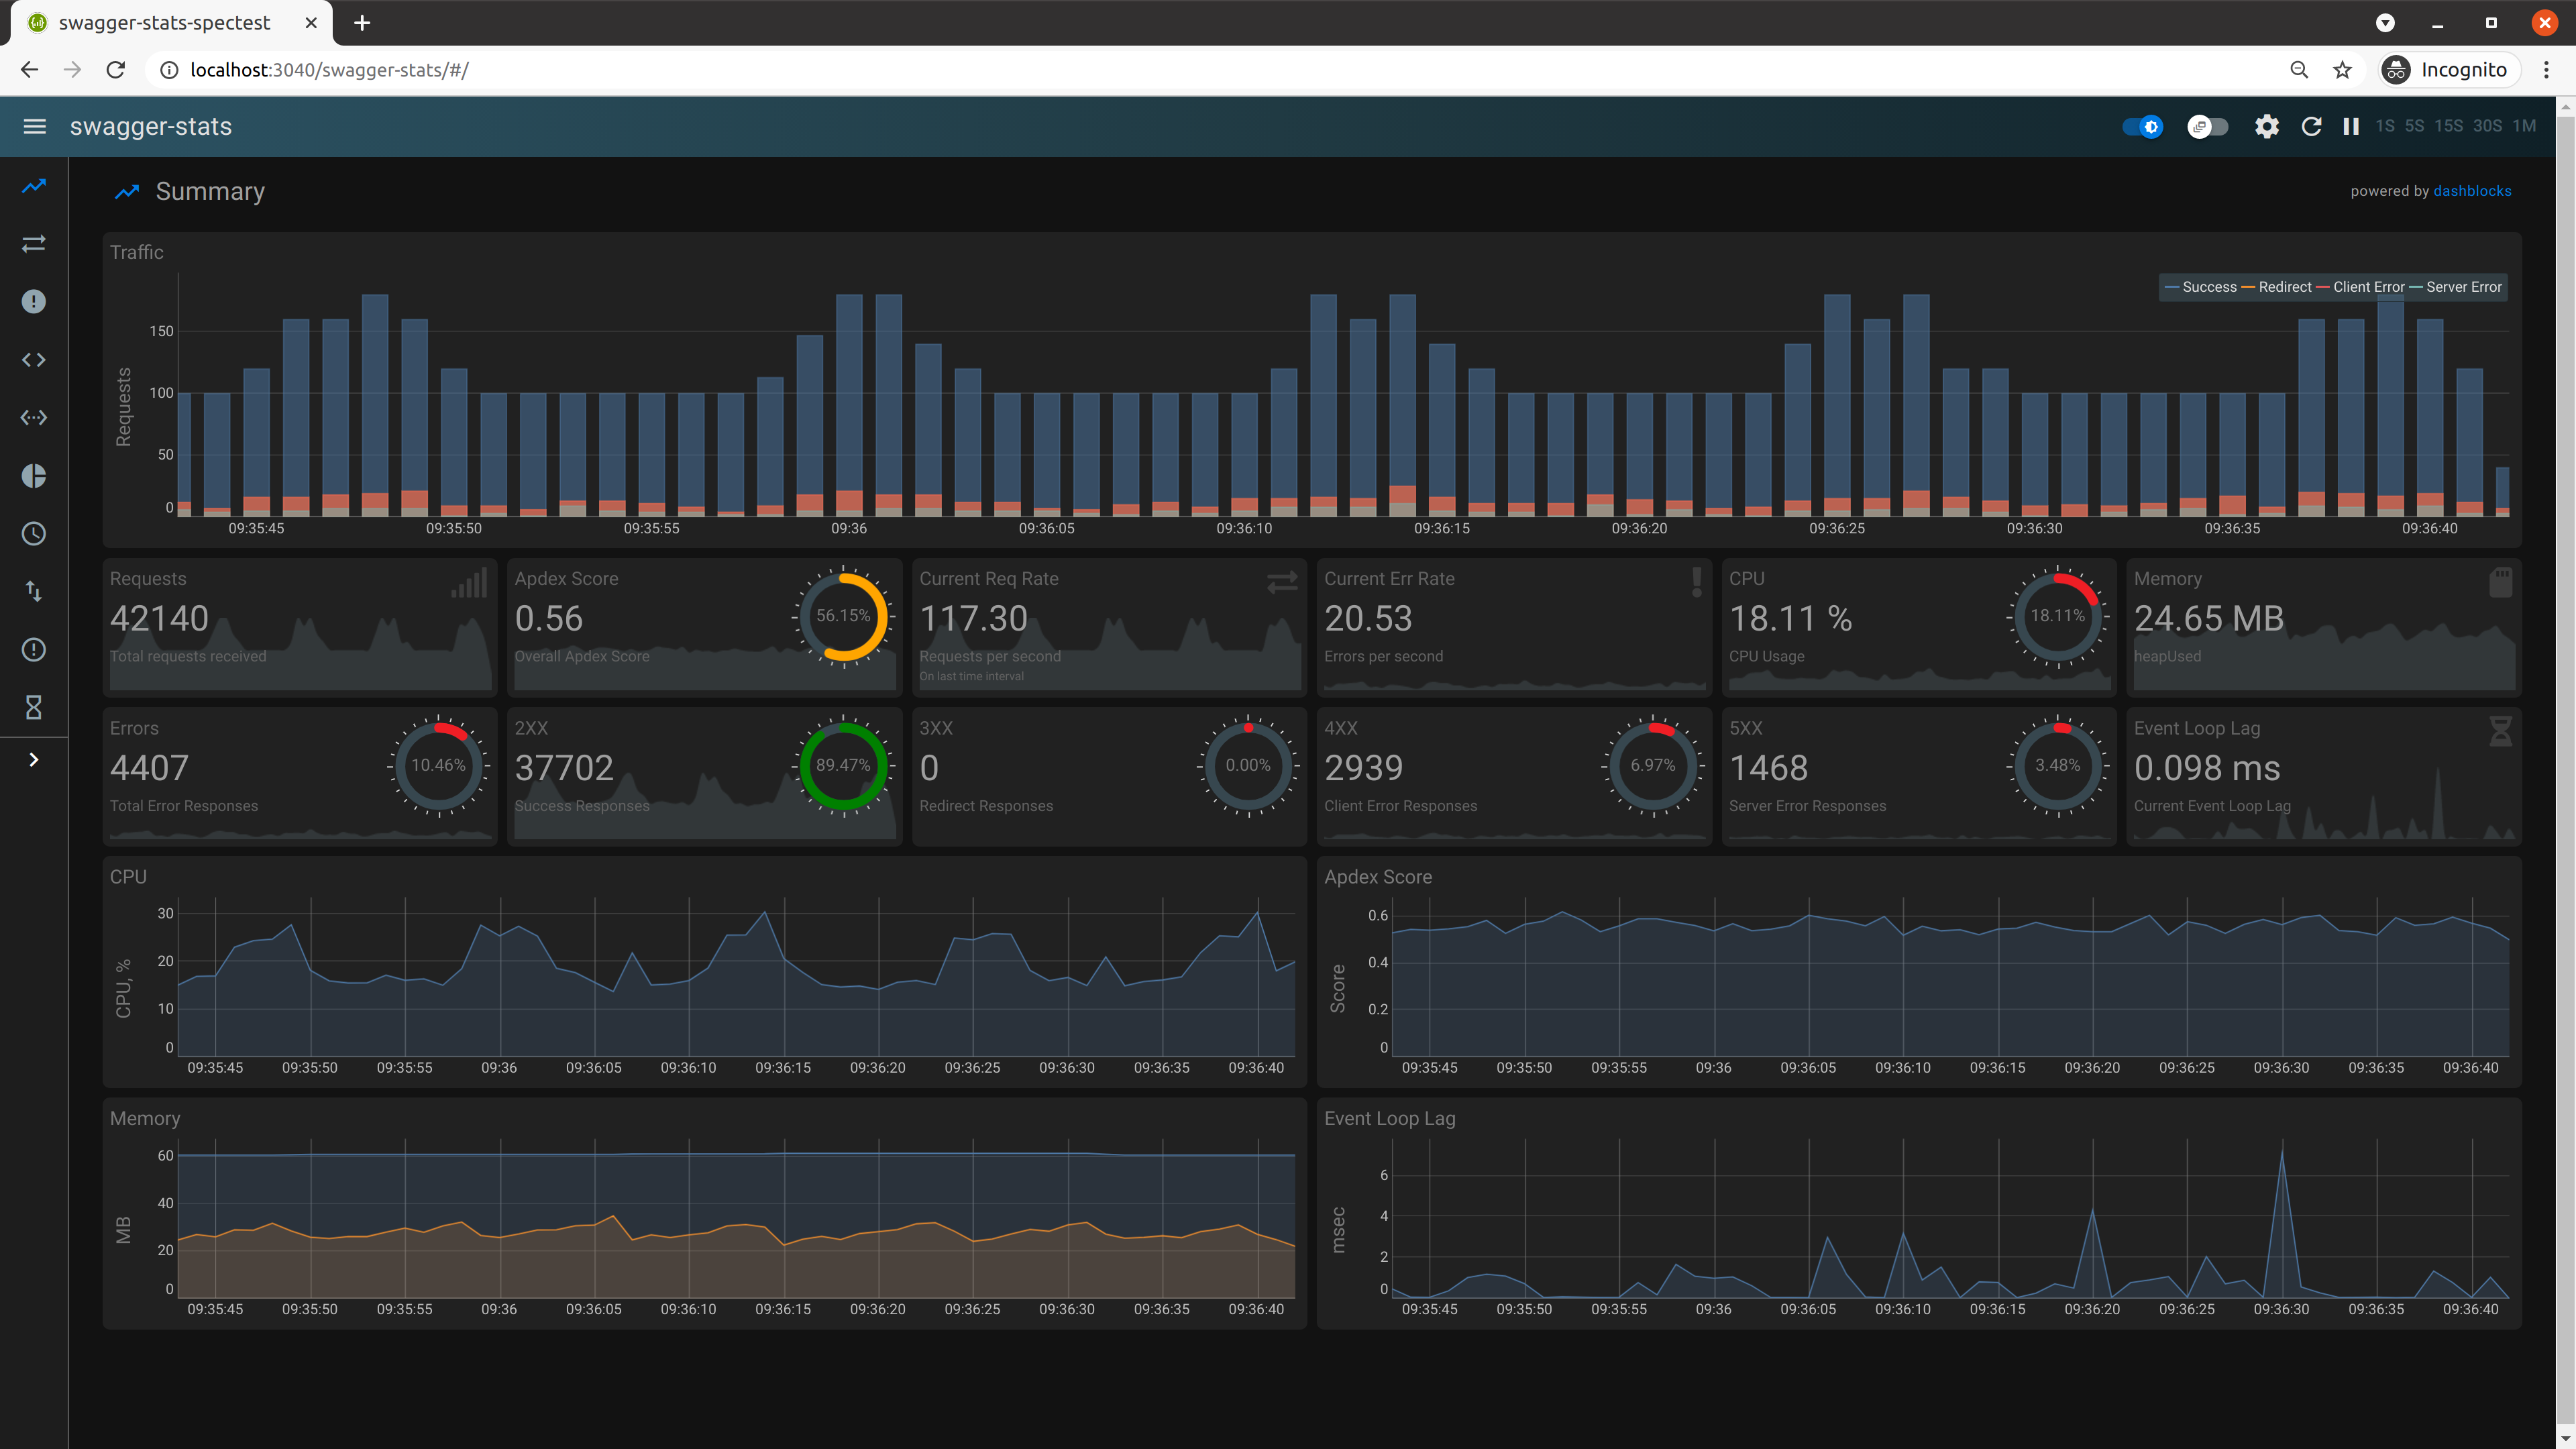Toggle the pause button in toolbar
Viewport: 2576px width, 1449px height.
click(2351, 125)
